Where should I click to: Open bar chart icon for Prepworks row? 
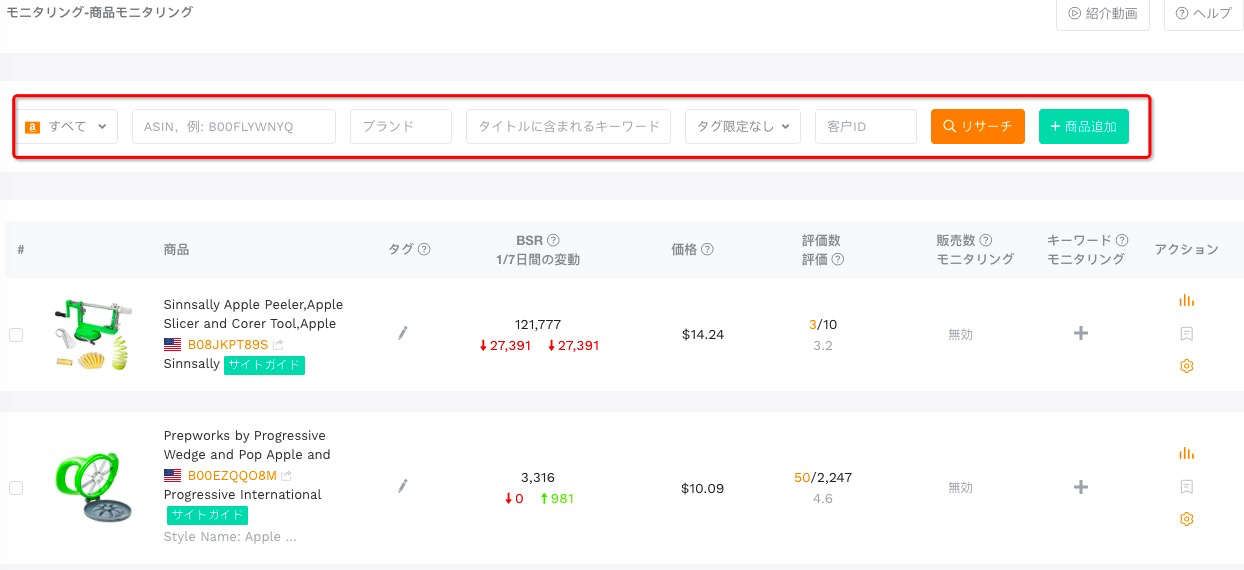tap(1187, 453)
